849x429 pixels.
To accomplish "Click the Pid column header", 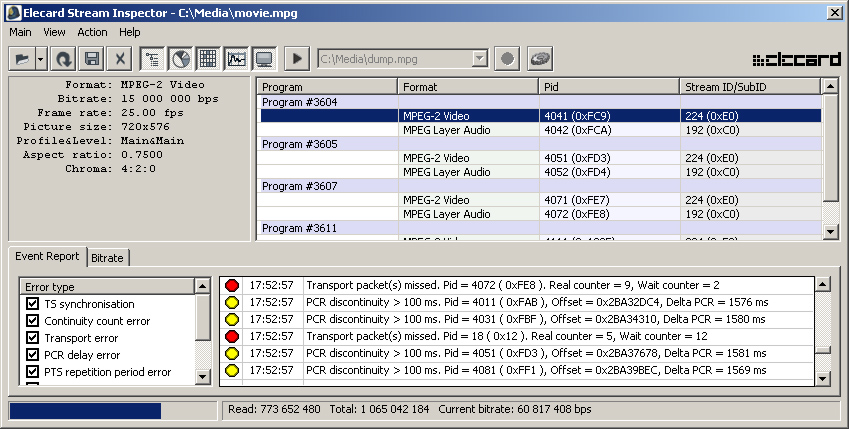I will point(608,87).
